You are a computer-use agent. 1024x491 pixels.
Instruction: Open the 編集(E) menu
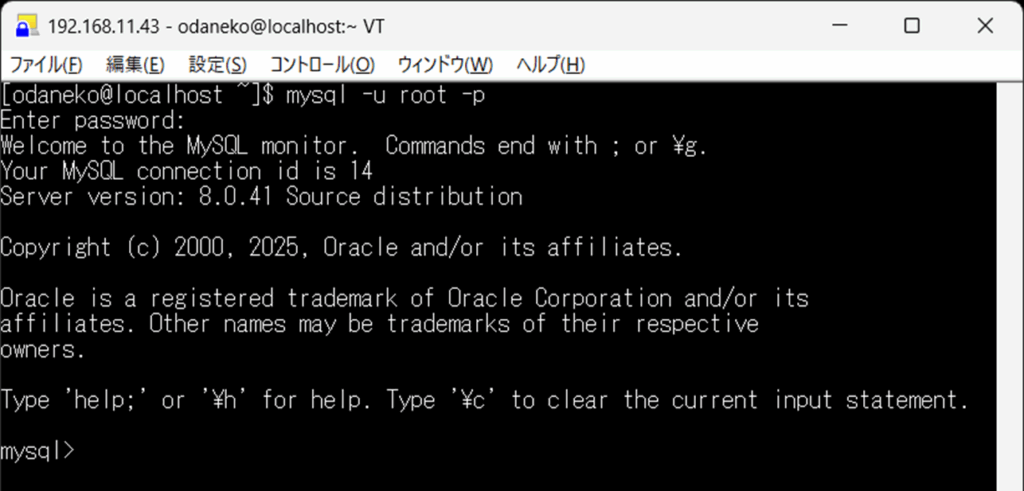[x=135, y=65]
